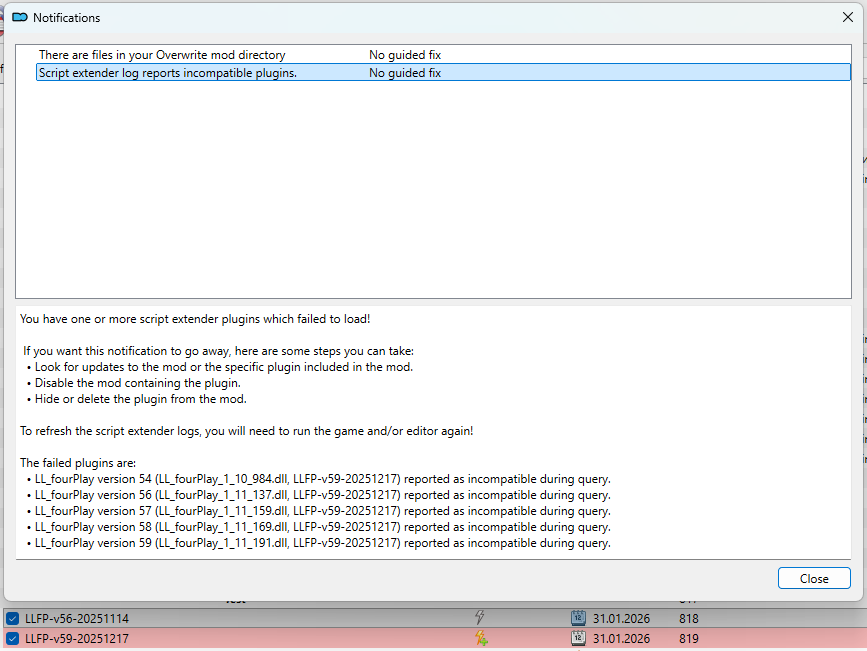Select the LLFP-v56-20251114 mod name
The image size is (867, 651).
pos(77,618)
